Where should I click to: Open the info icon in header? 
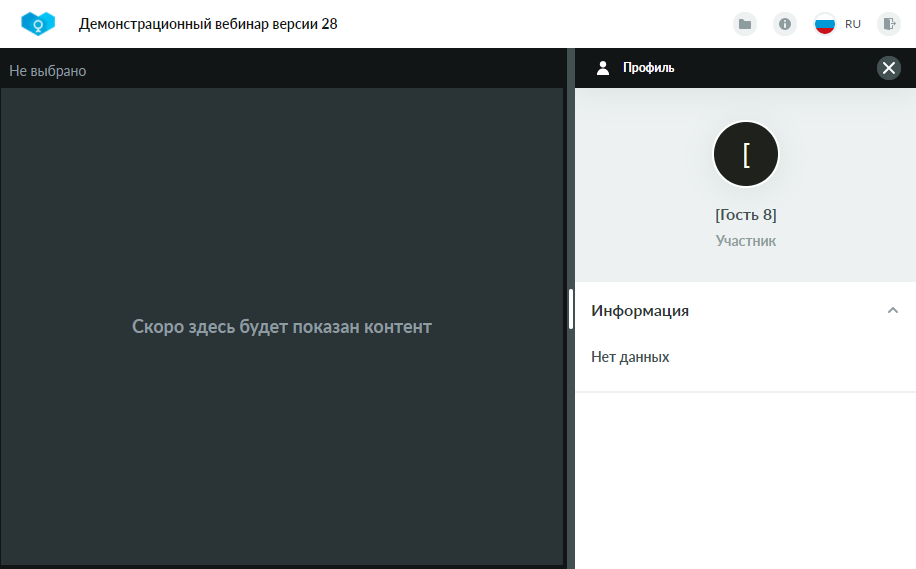click(x=785, y=24)
